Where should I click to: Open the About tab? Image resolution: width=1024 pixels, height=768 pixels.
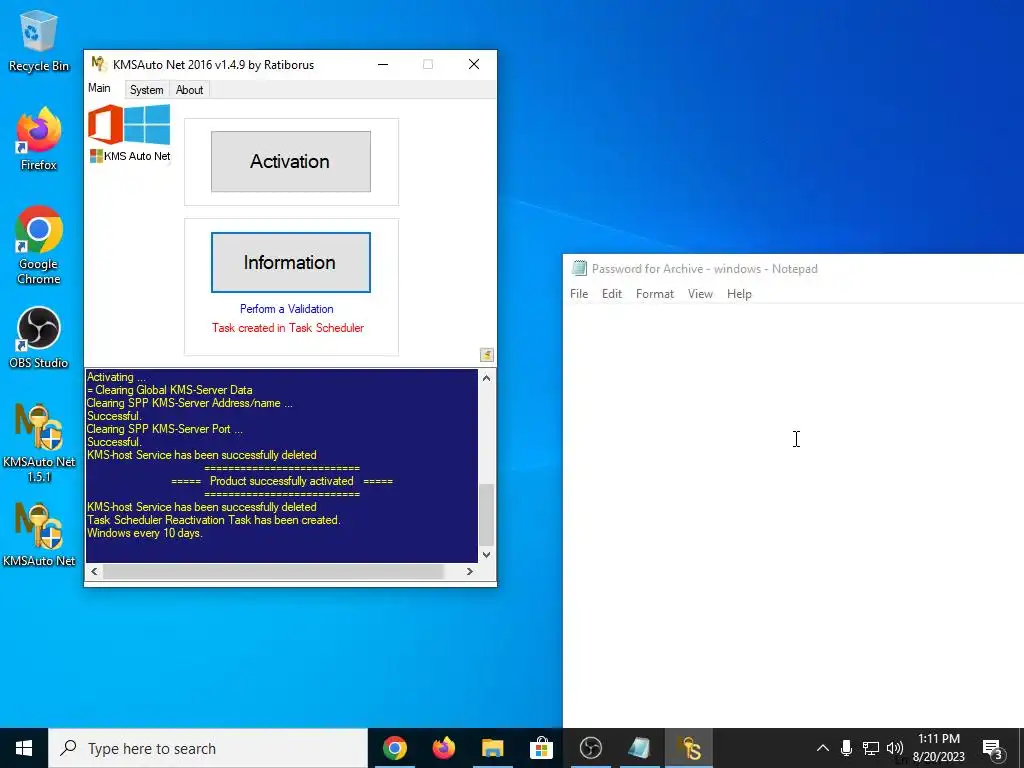pyautogui.click(x=189, y=89)
